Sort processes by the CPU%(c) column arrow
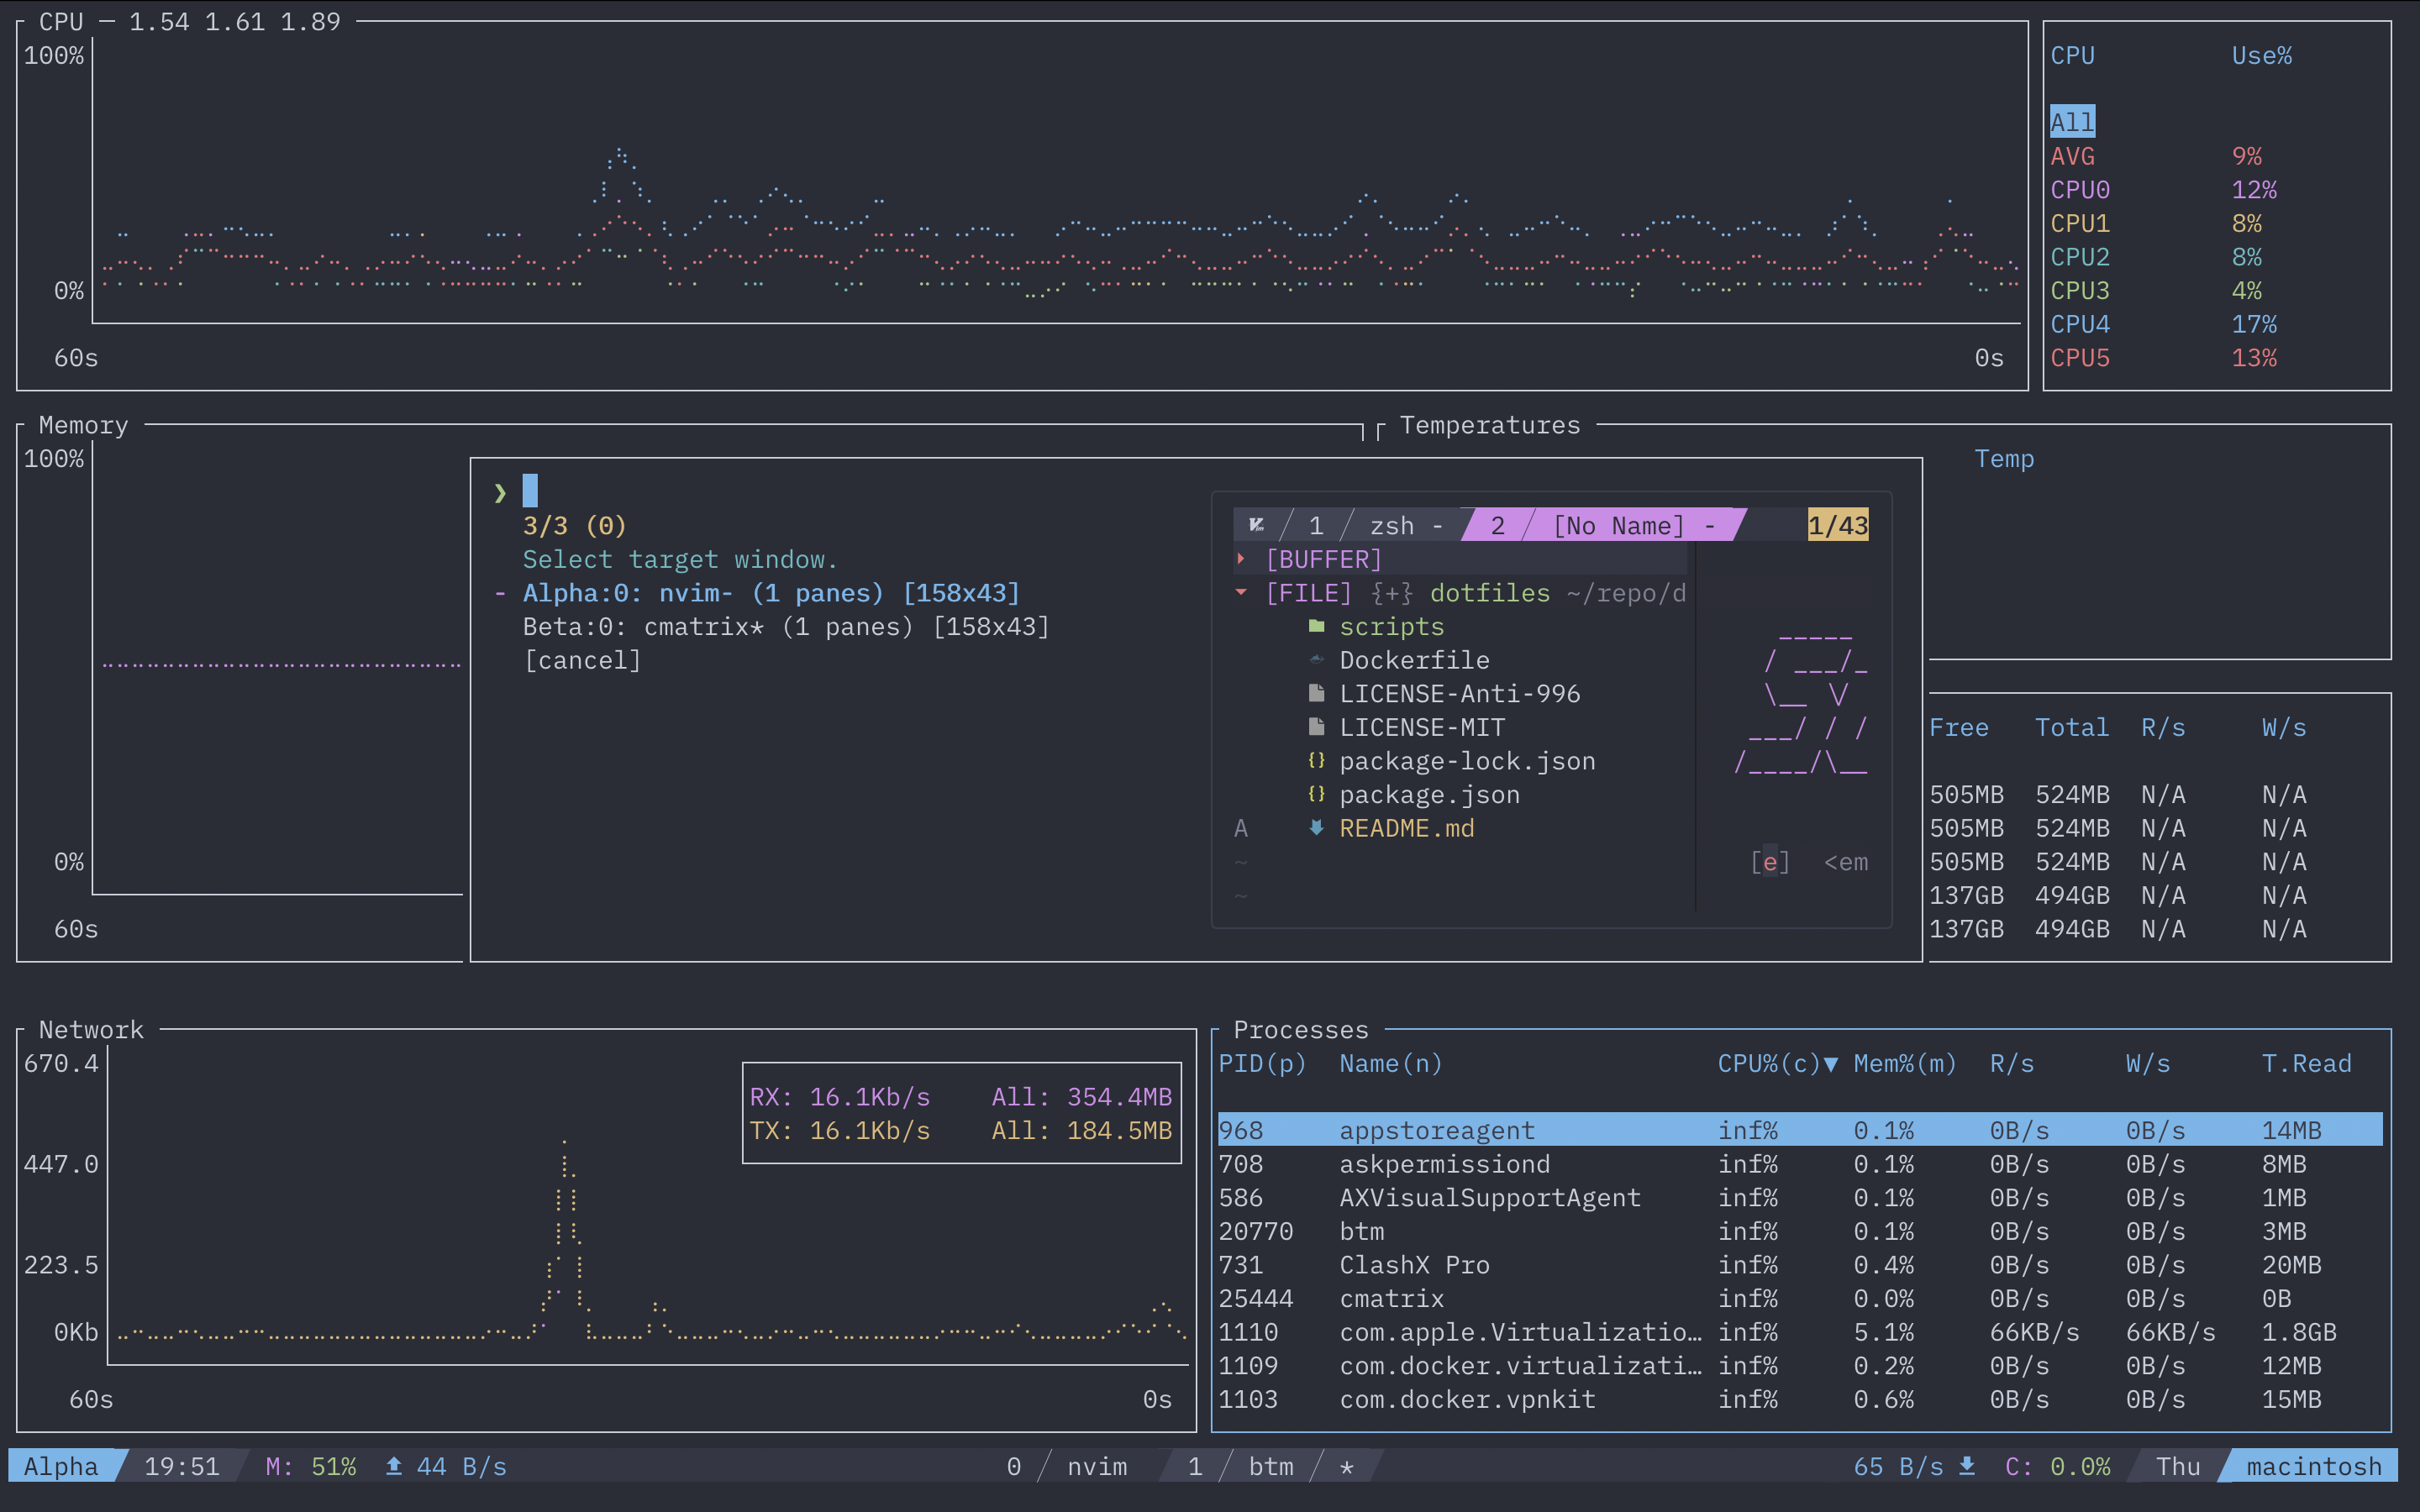Image resolution: width=2420 pixels, height=1512 pixels. pos(1830,1064)
